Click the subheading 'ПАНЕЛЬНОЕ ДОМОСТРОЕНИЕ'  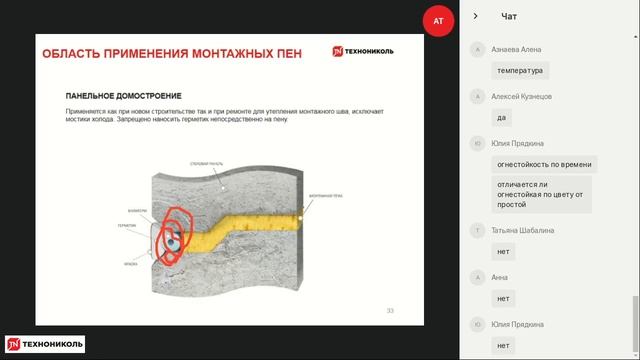[x=124, y=96]
